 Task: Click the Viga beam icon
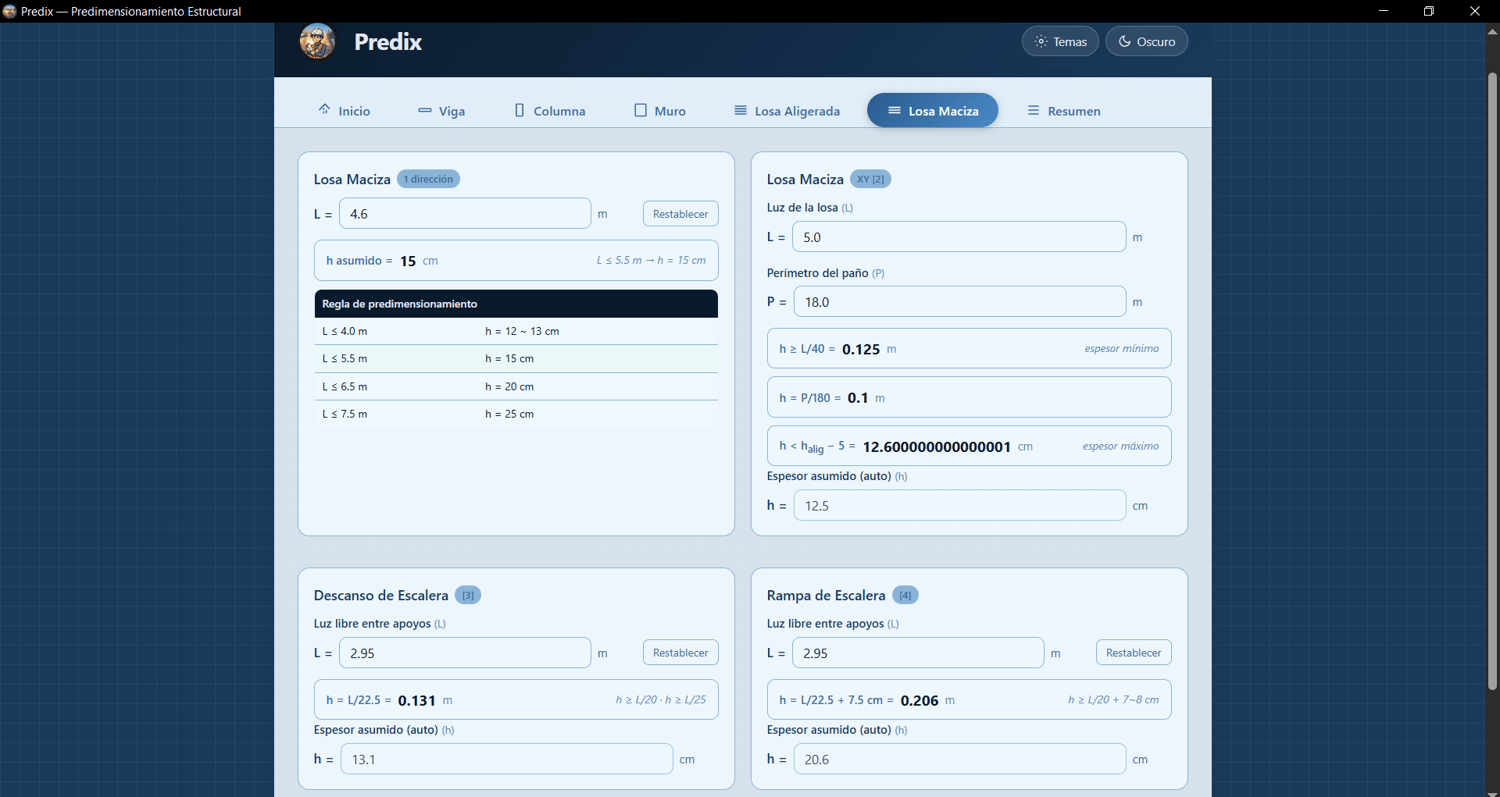click(425, 110)
